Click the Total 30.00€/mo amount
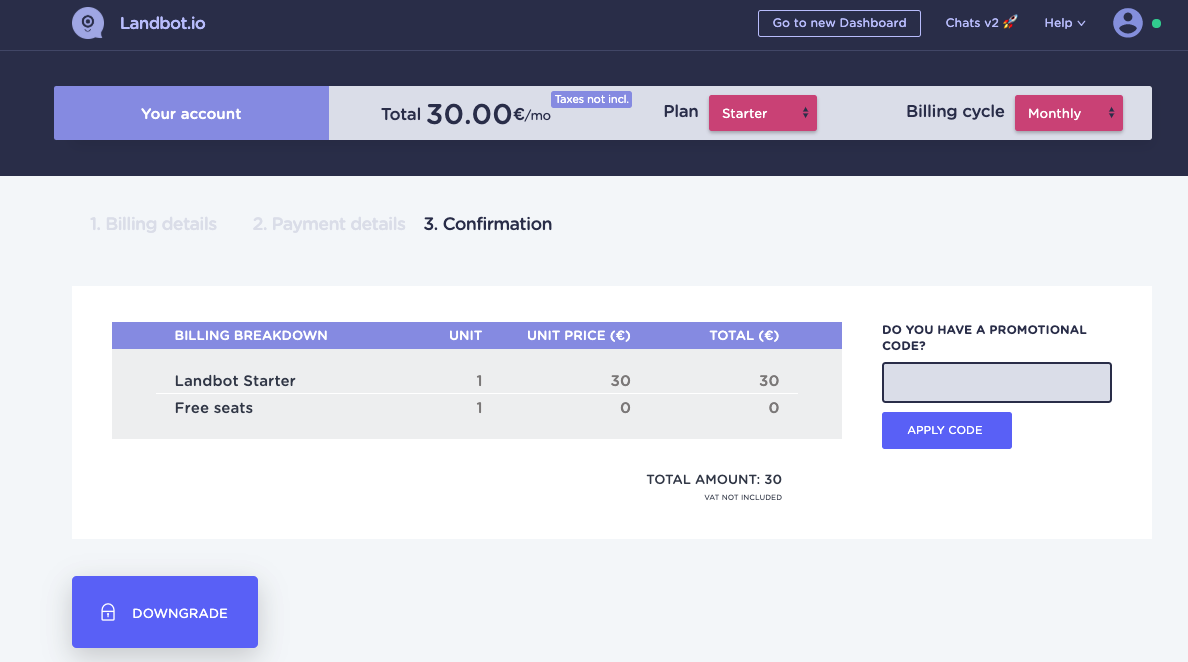This screenshot has height=662, width=1188. pyautogui.click(x=466, y=114)
